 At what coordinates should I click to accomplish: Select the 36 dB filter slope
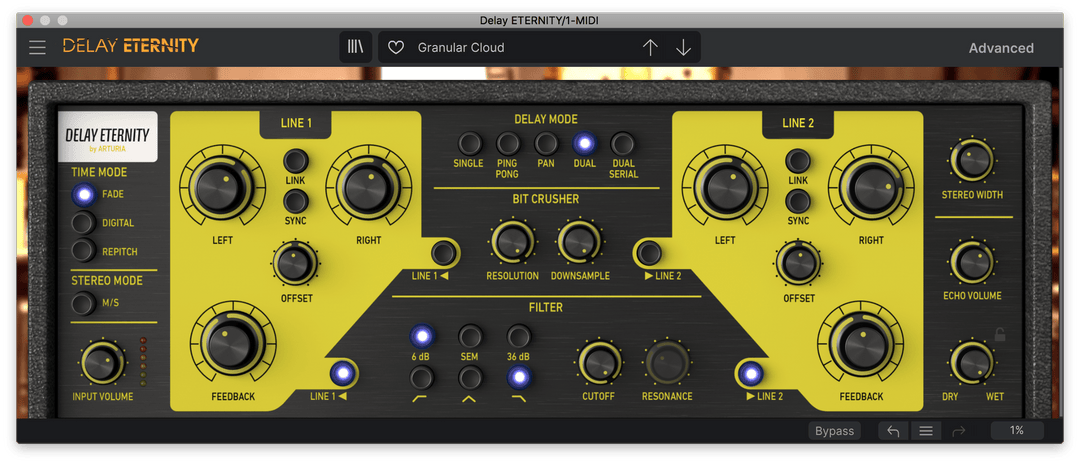pyautogui.click(x=519, y=336)
